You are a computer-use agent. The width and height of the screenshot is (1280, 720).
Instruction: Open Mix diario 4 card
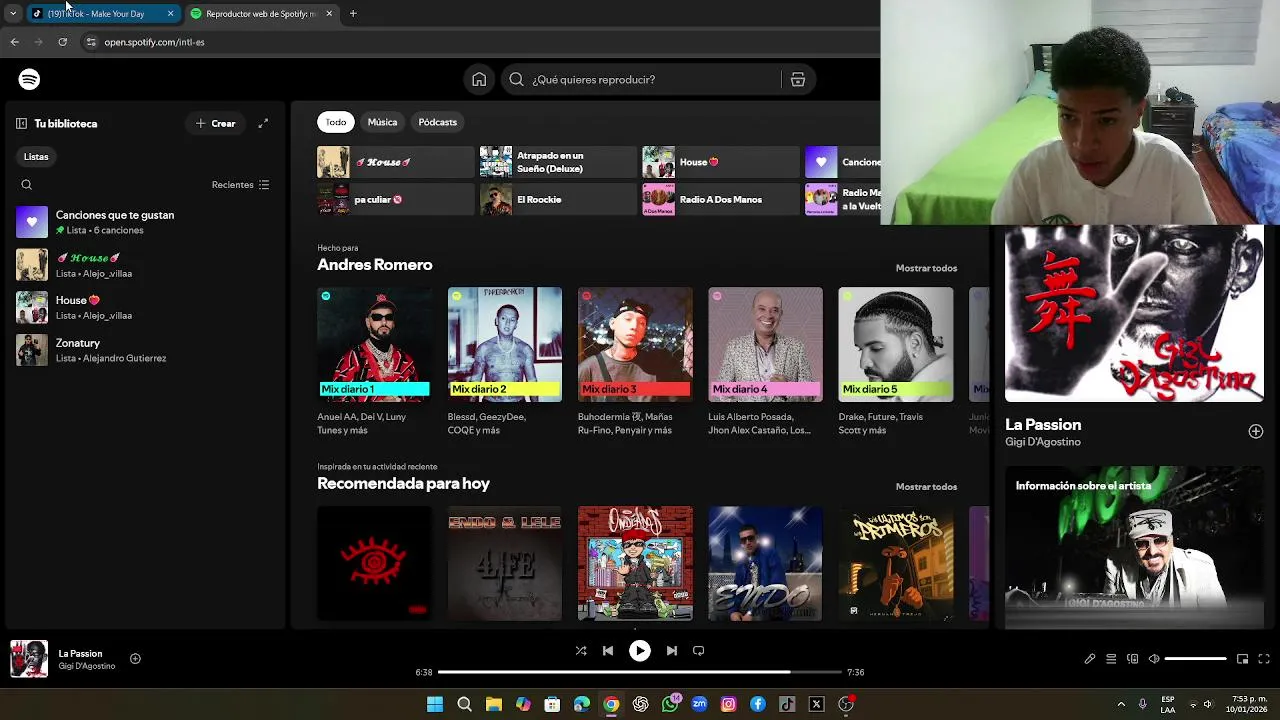click(x=765, y=362)
